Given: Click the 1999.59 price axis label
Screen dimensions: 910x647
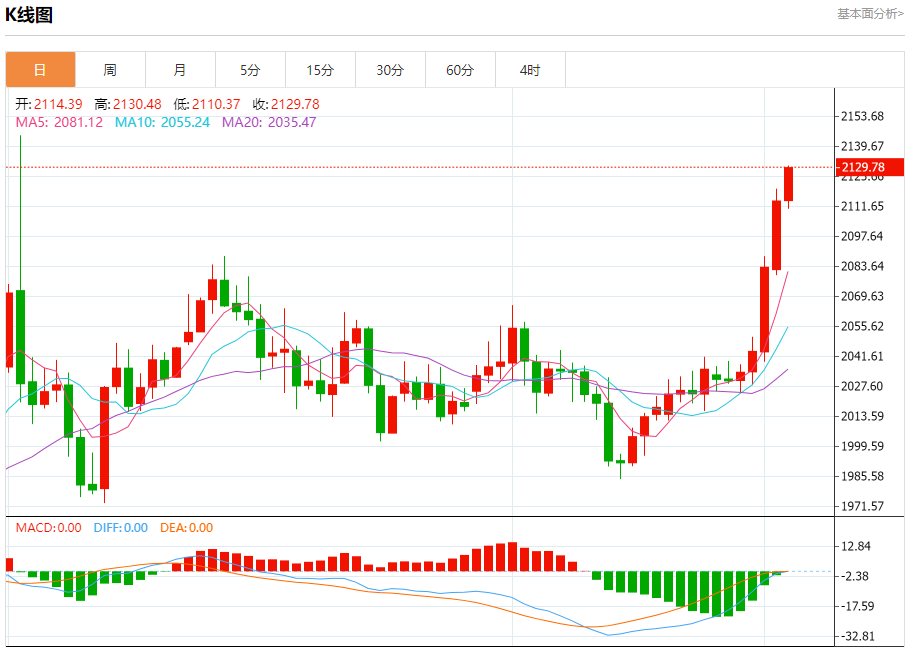Looking at the screenshot, I should click(862, 446).
